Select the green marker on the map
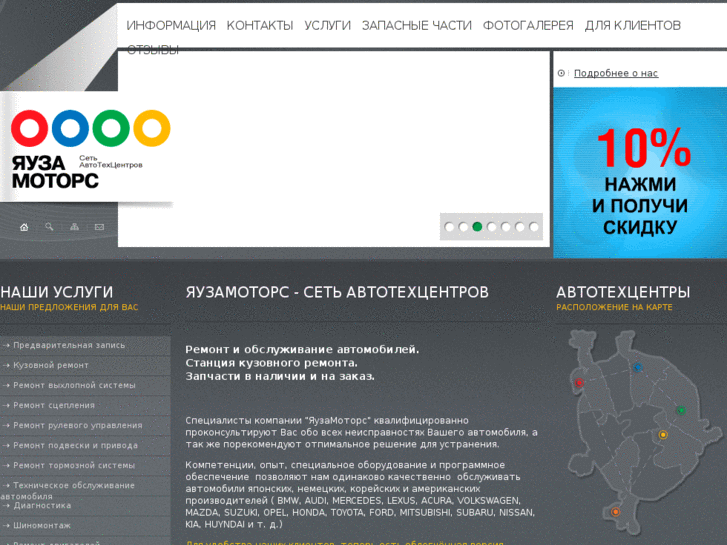Image resolution: width=727 pixels, height=545 pixels. [x=681, y=410]
